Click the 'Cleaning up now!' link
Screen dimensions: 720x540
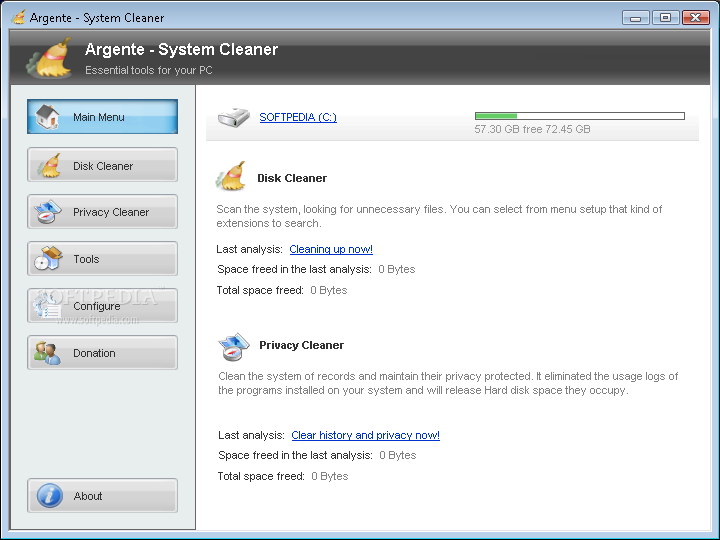331,249
